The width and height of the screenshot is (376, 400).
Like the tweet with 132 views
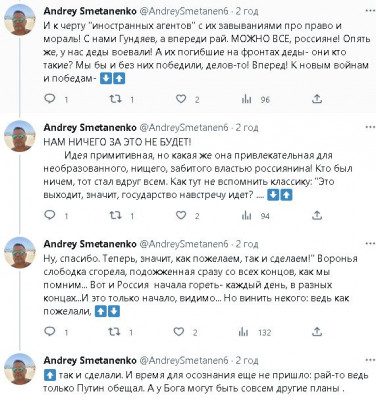click(179, 332)
